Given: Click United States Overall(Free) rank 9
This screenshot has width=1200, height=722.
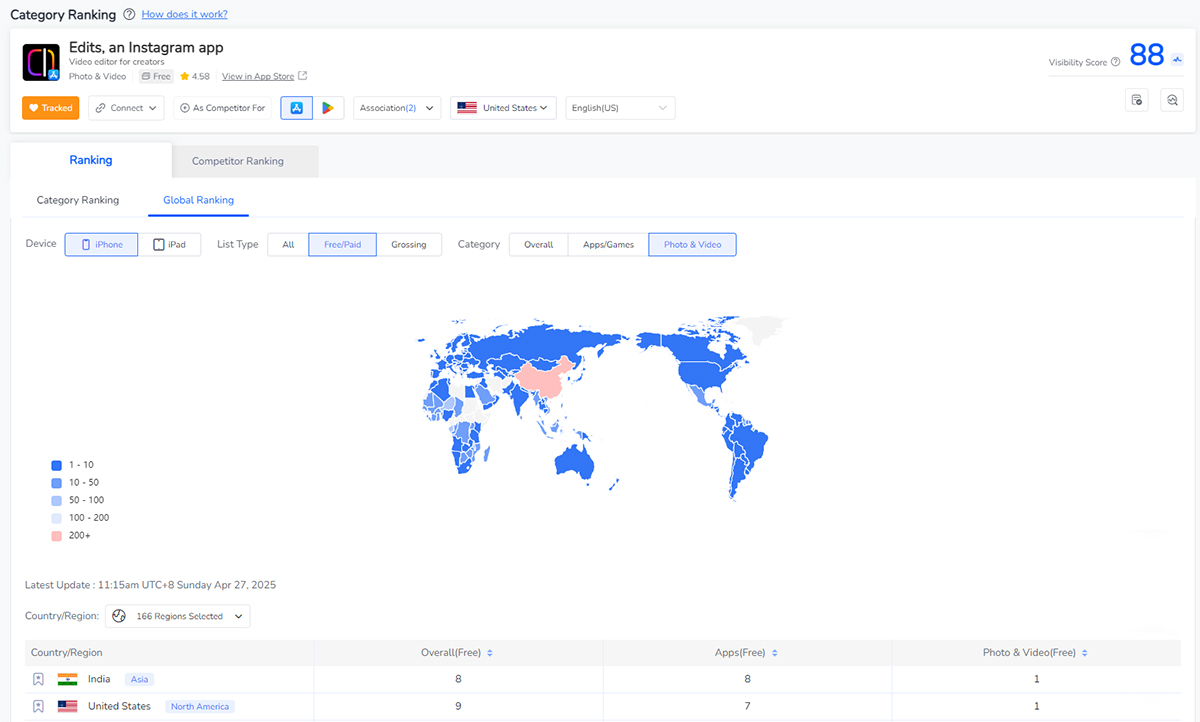Looking at the screenshot, I should (x=459, y=706).
